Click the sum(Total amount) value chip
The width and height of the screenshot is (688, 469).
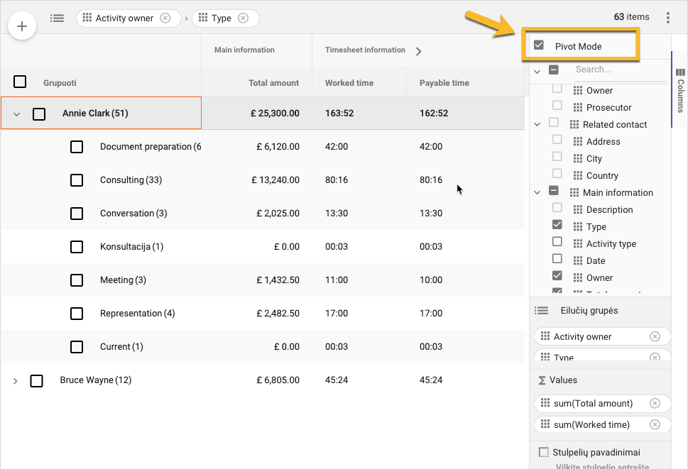coord(602,403)
